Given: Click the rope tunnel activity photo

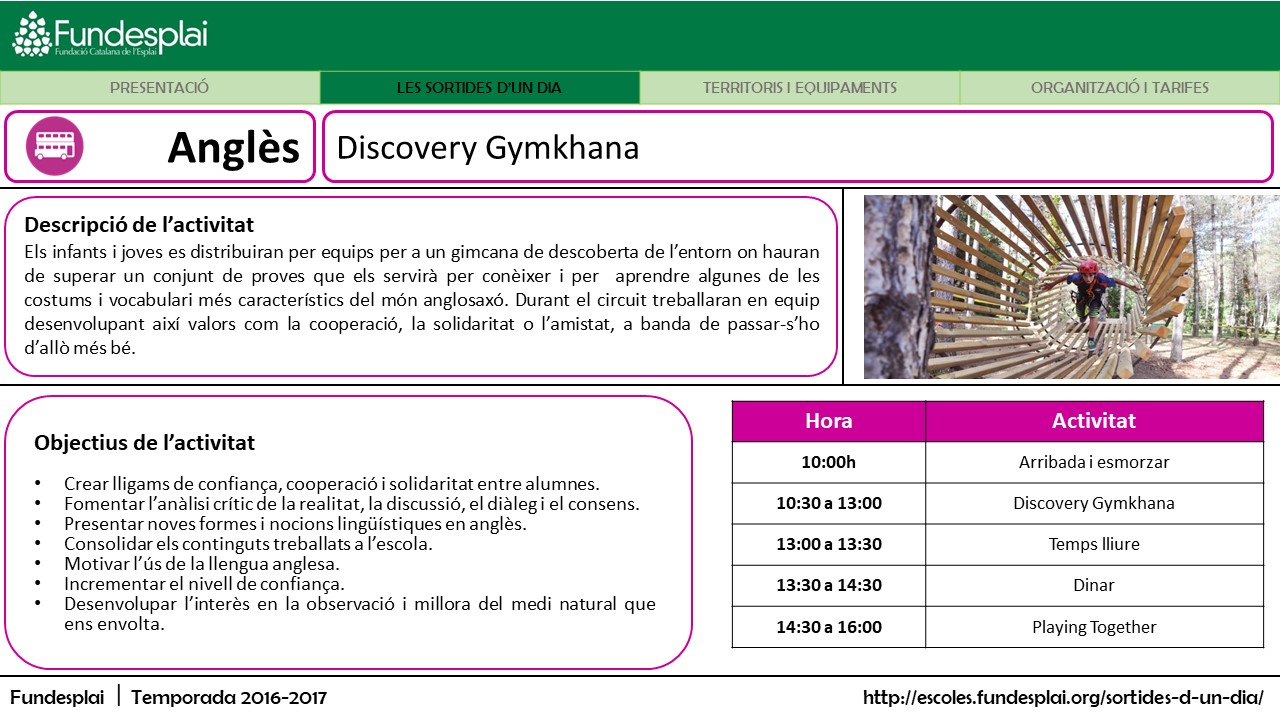Looking at the screenshot, I should tap(1071, 287).
